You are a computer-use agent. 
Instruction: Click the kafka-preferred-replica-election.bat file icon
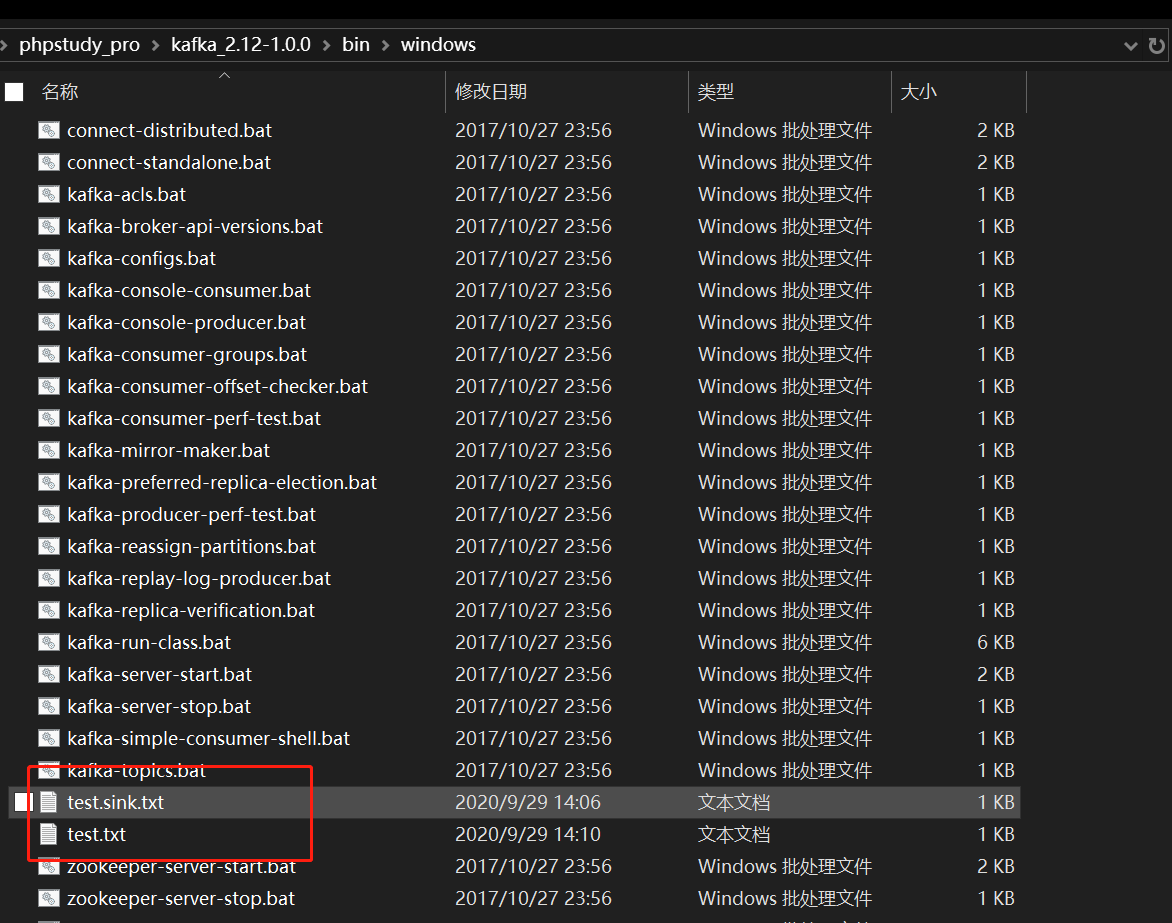coord(49,483)
